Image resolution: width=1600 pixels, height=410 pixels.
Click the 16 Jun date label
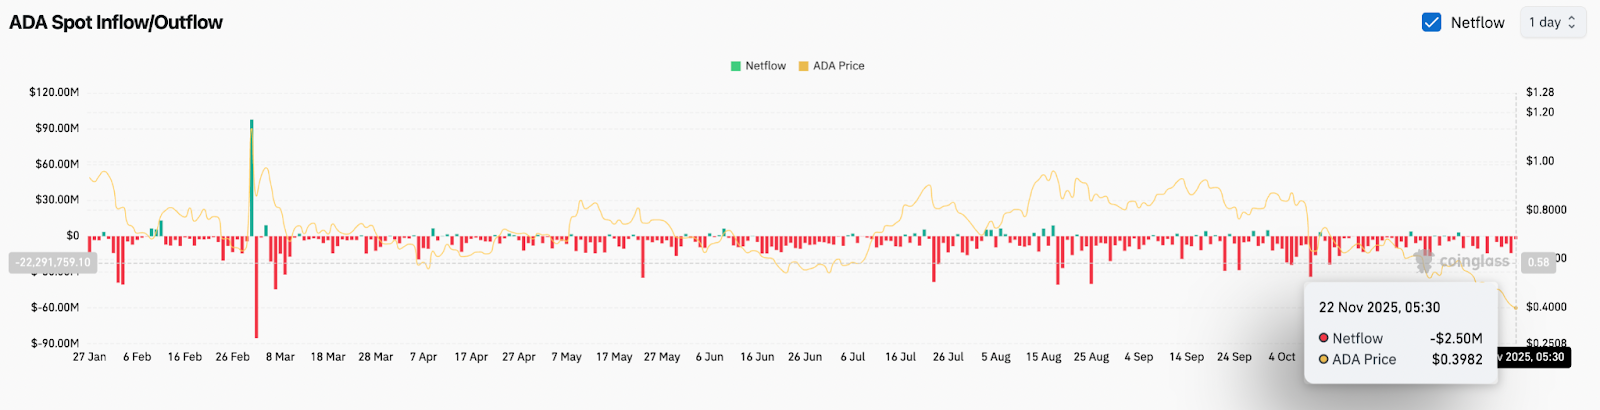(757, 357)
